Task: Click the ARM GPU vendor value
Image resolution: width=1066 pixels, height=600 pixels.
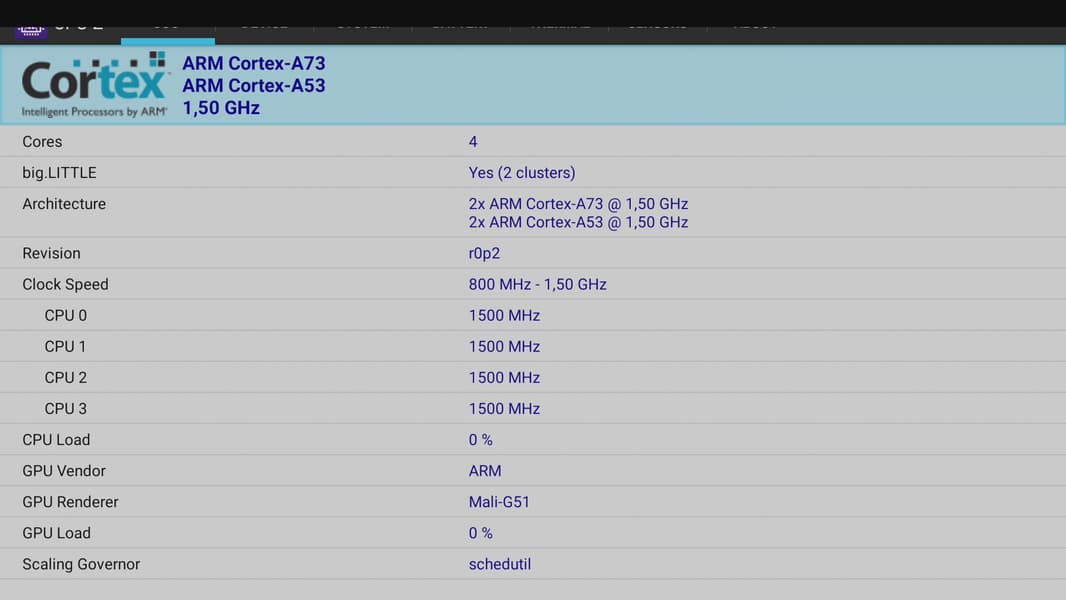Action: [485, 471]
